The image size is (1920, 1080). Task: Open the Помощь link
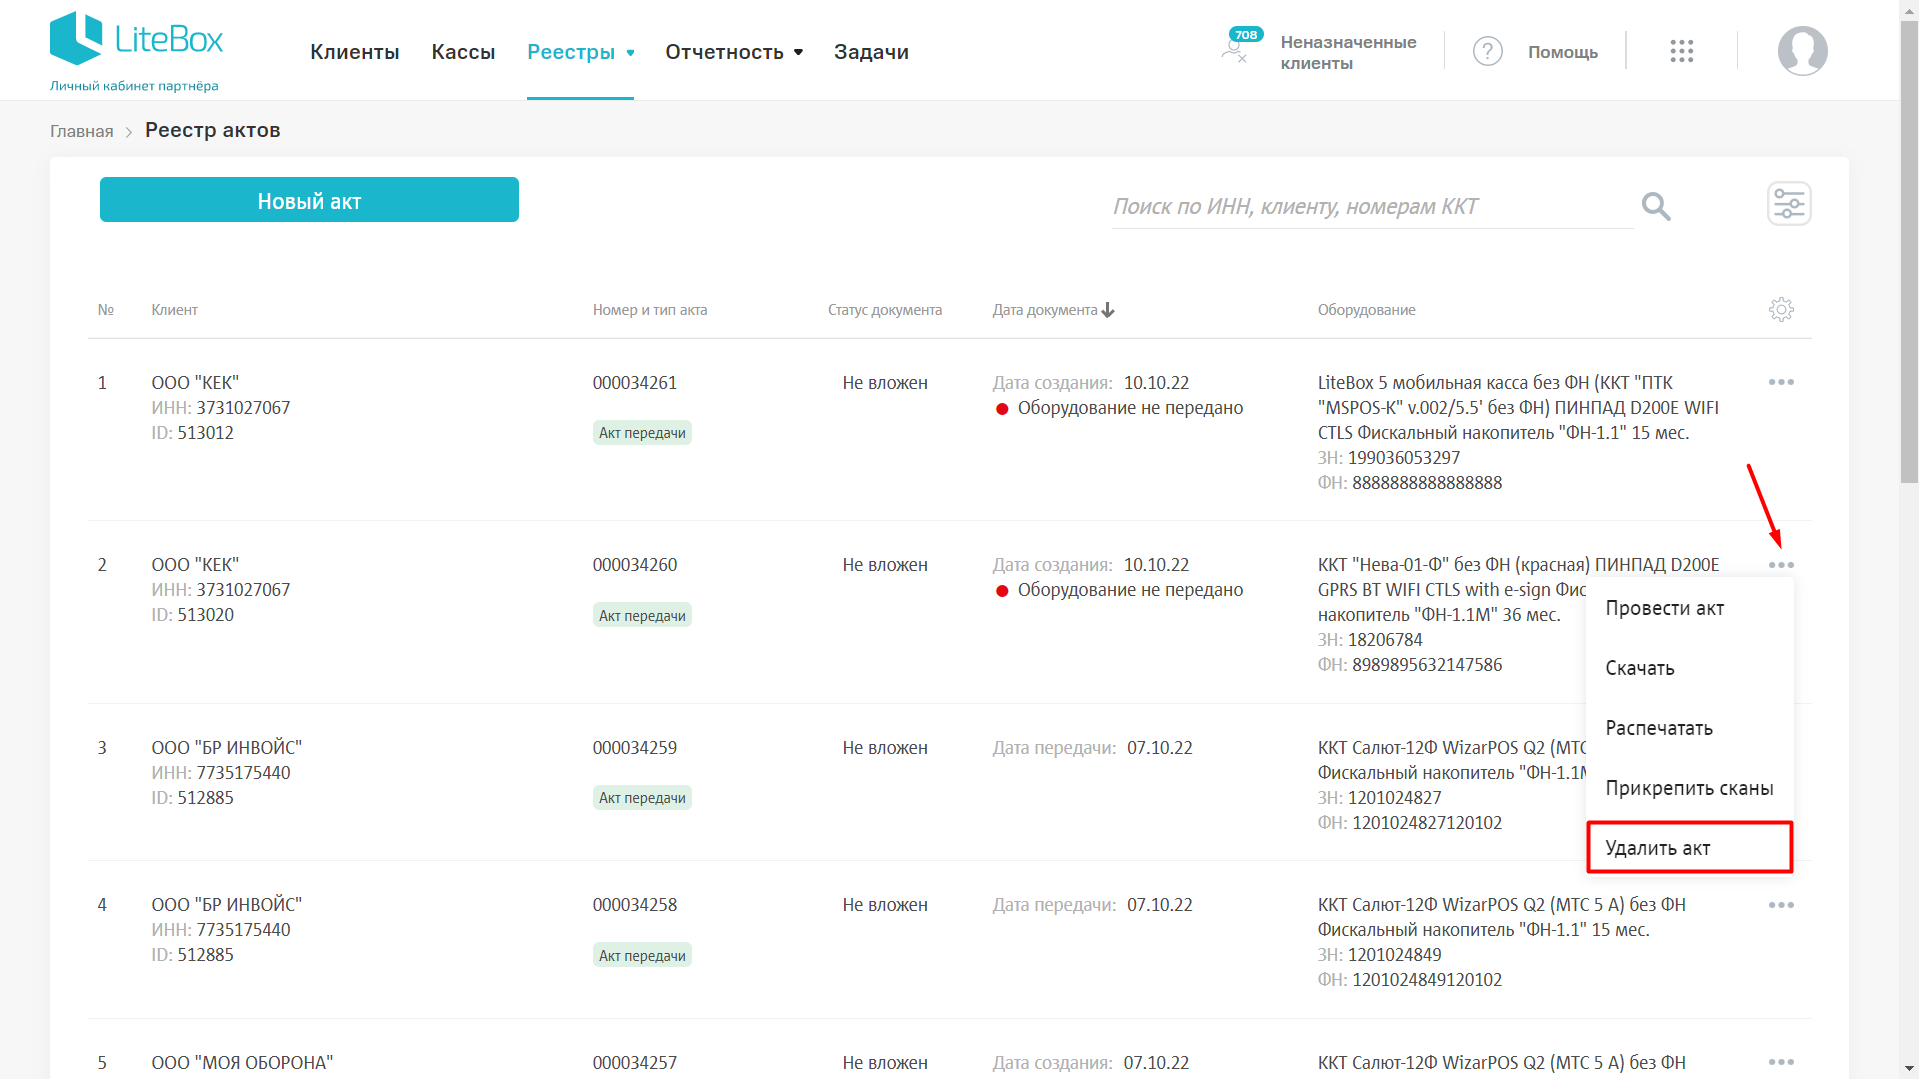coord(1562,52)
